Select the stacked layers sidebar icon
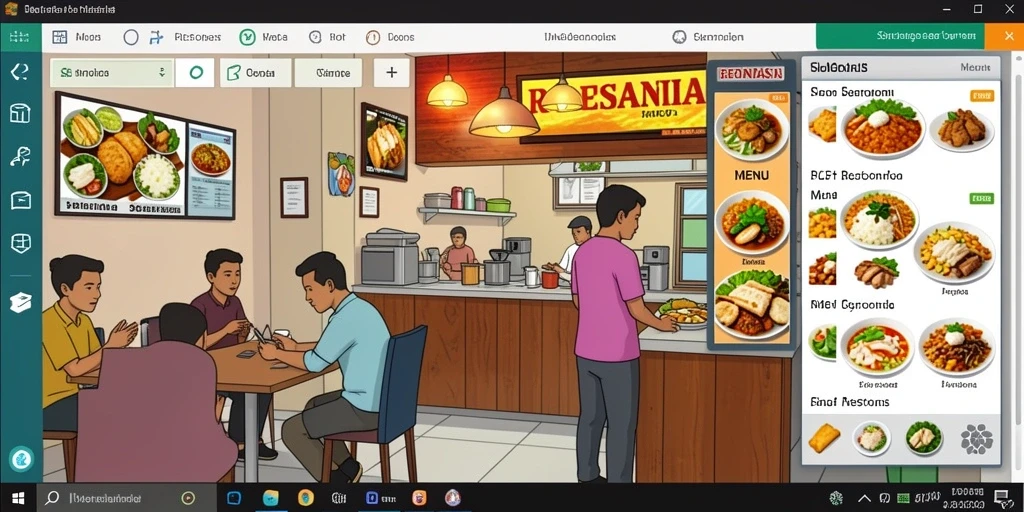 20,302
